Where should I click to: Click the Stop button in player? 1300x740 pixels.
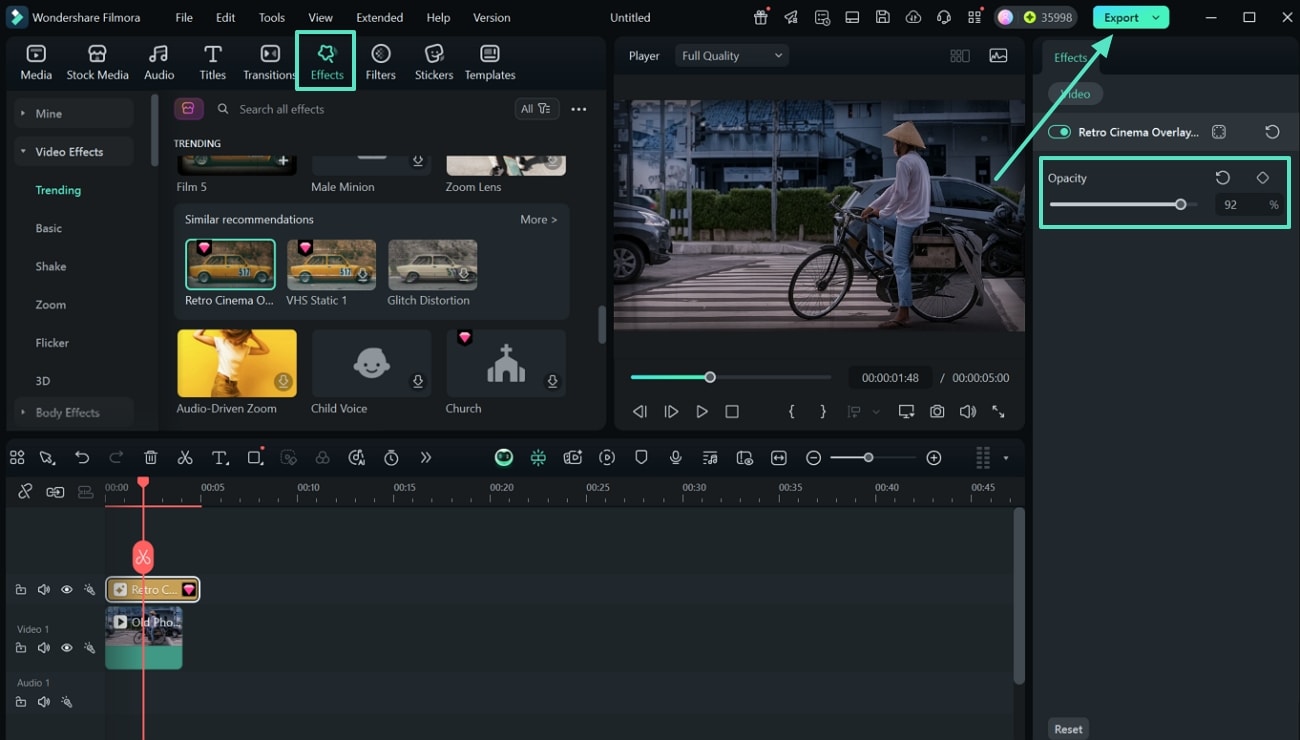[x=732, y=411]
